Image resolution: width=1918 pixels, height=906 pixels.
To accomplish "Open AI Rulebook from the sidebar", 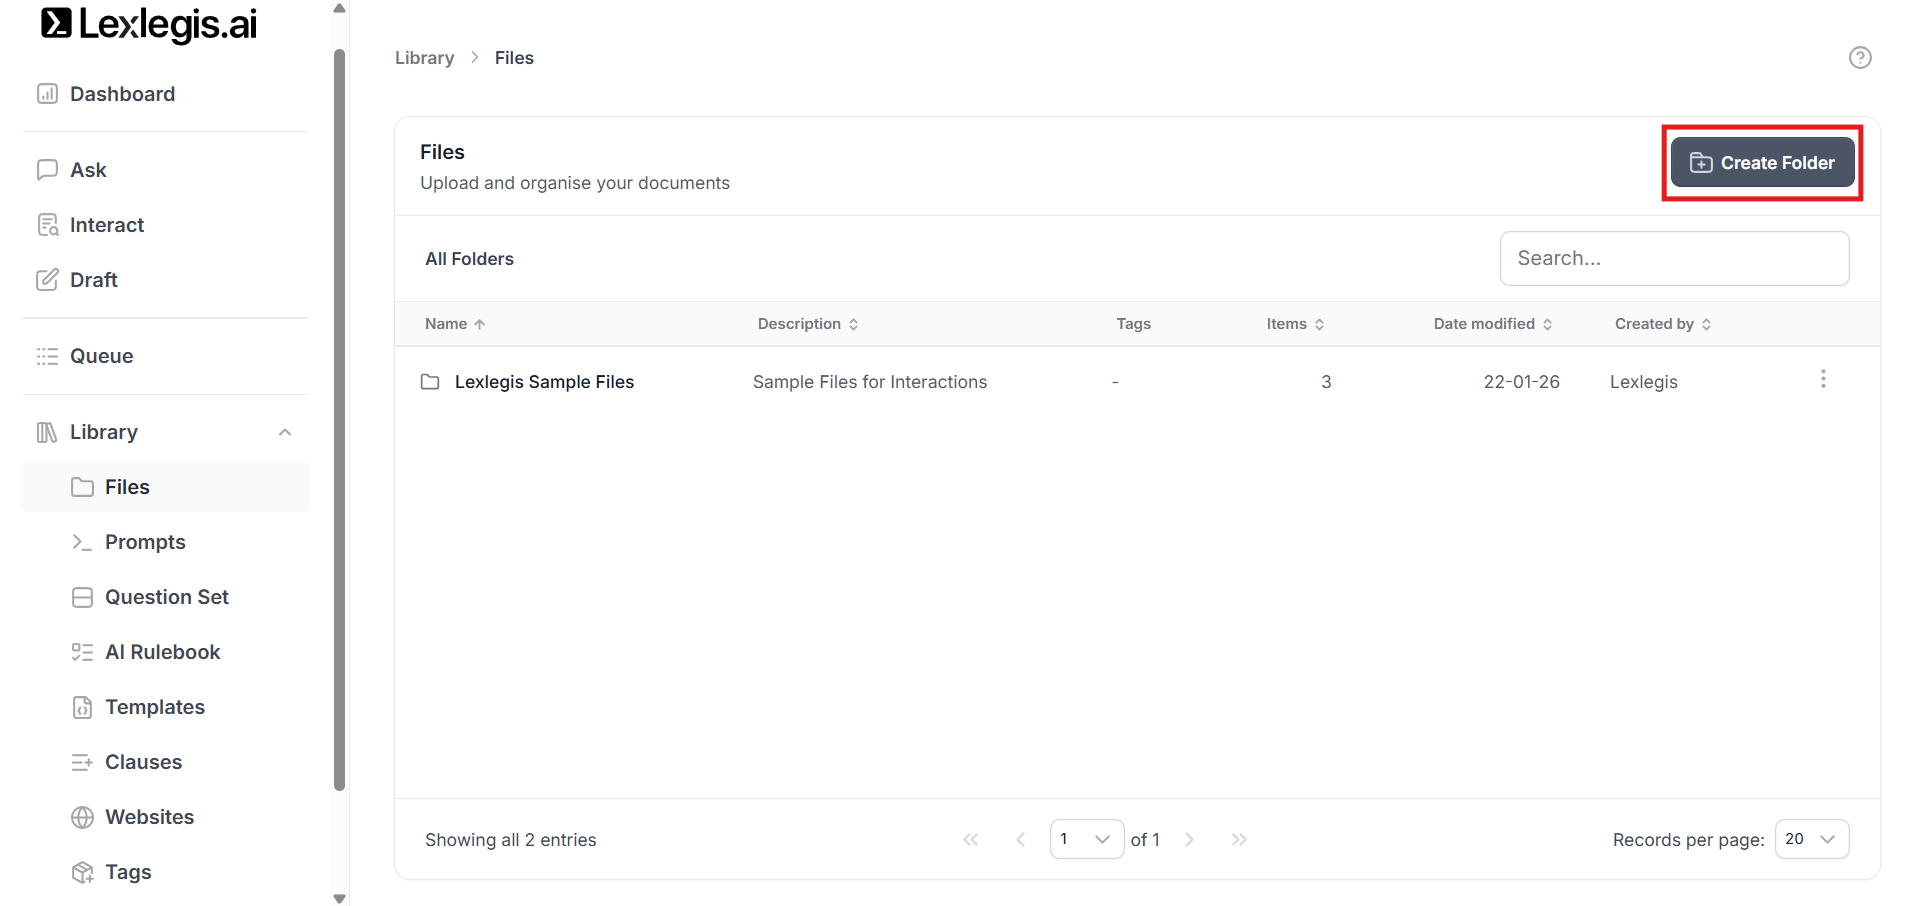I will (x=162, y=652).
